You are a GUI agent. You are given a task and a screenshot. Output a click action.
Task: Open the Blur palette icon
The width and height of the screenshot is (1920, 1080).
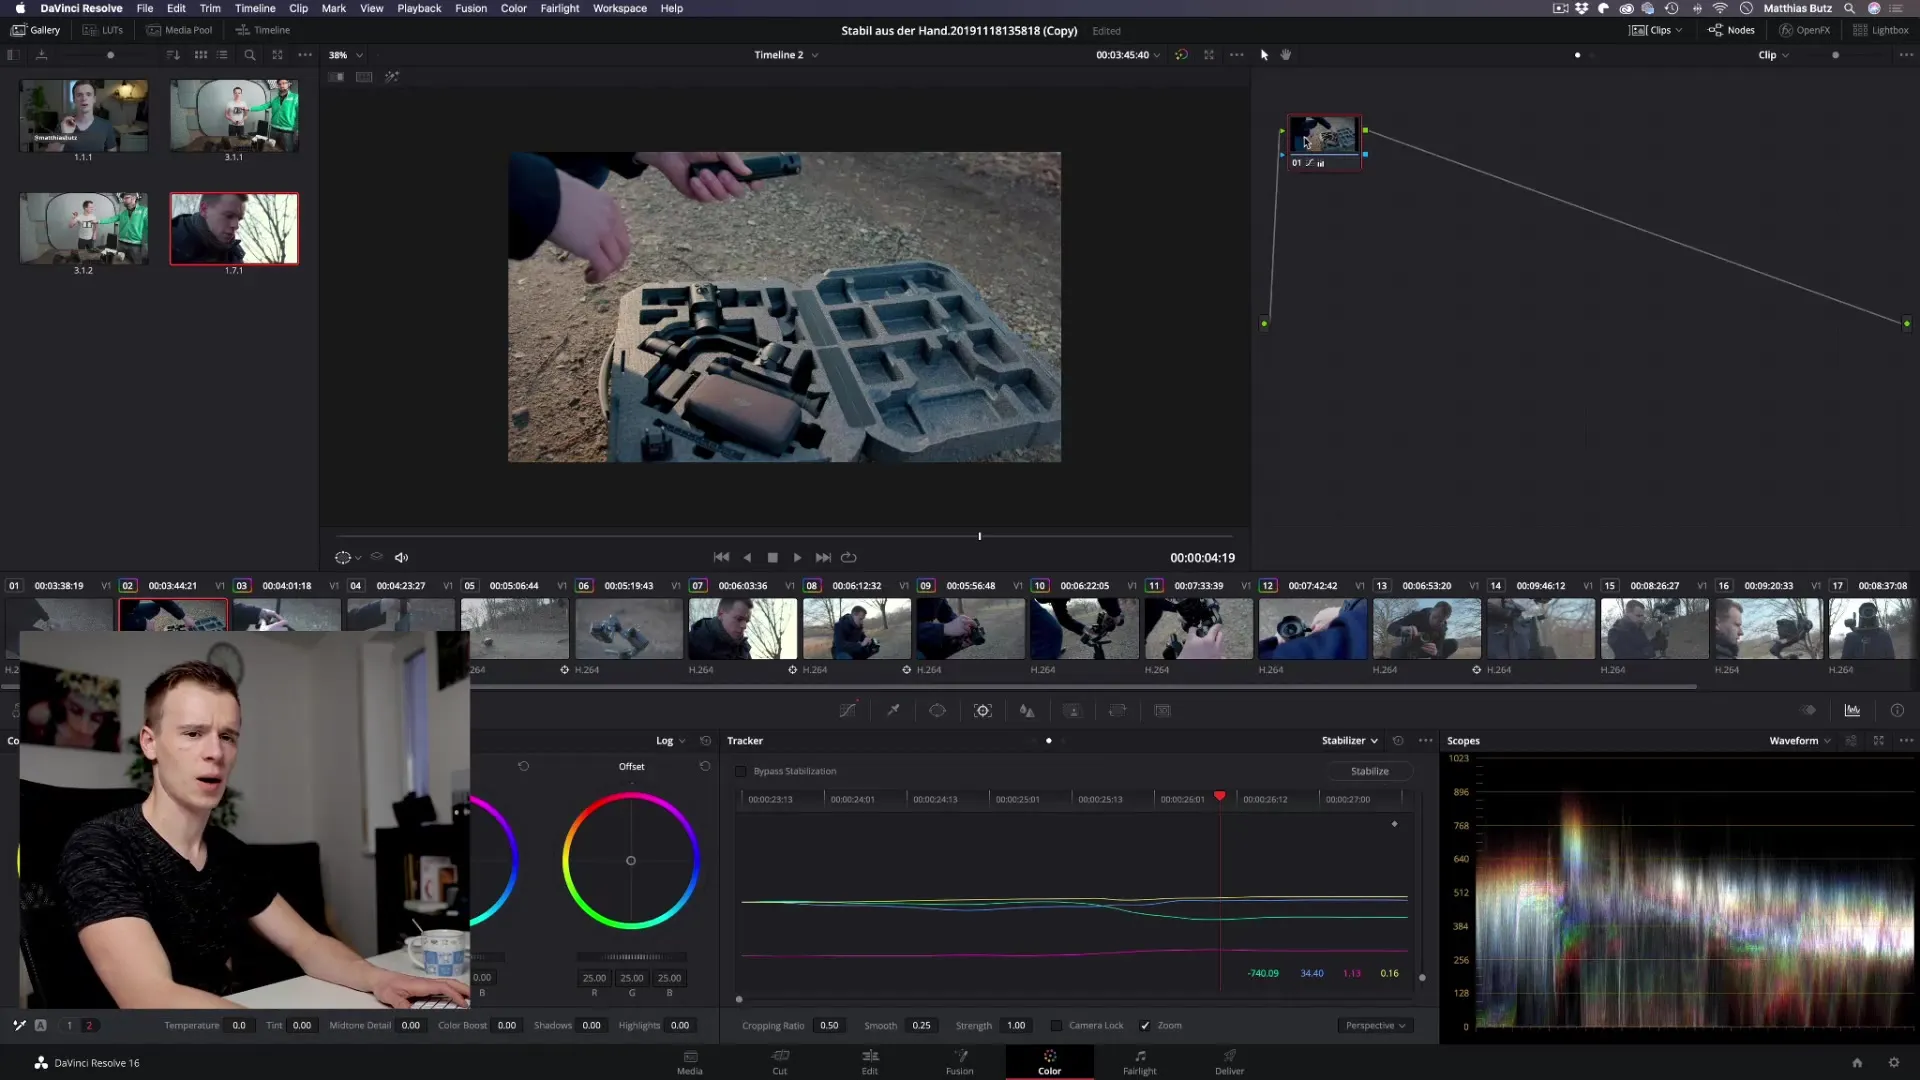pos(1027,710)
